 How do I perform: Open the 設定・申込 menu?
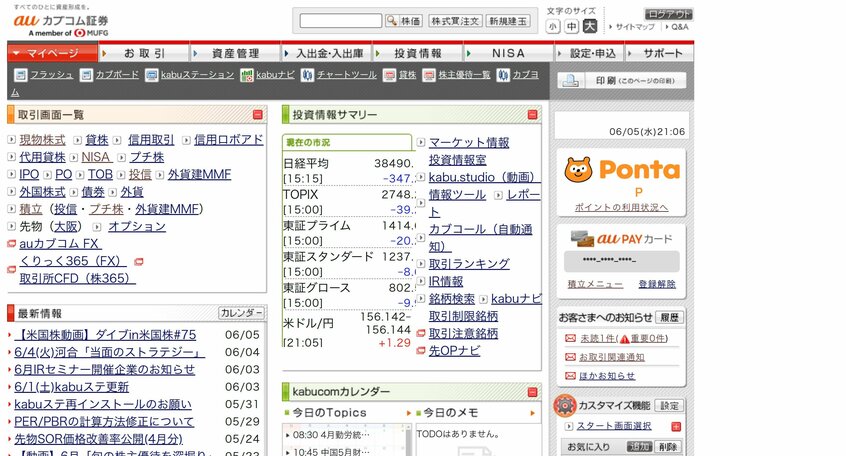click(589, 53)
